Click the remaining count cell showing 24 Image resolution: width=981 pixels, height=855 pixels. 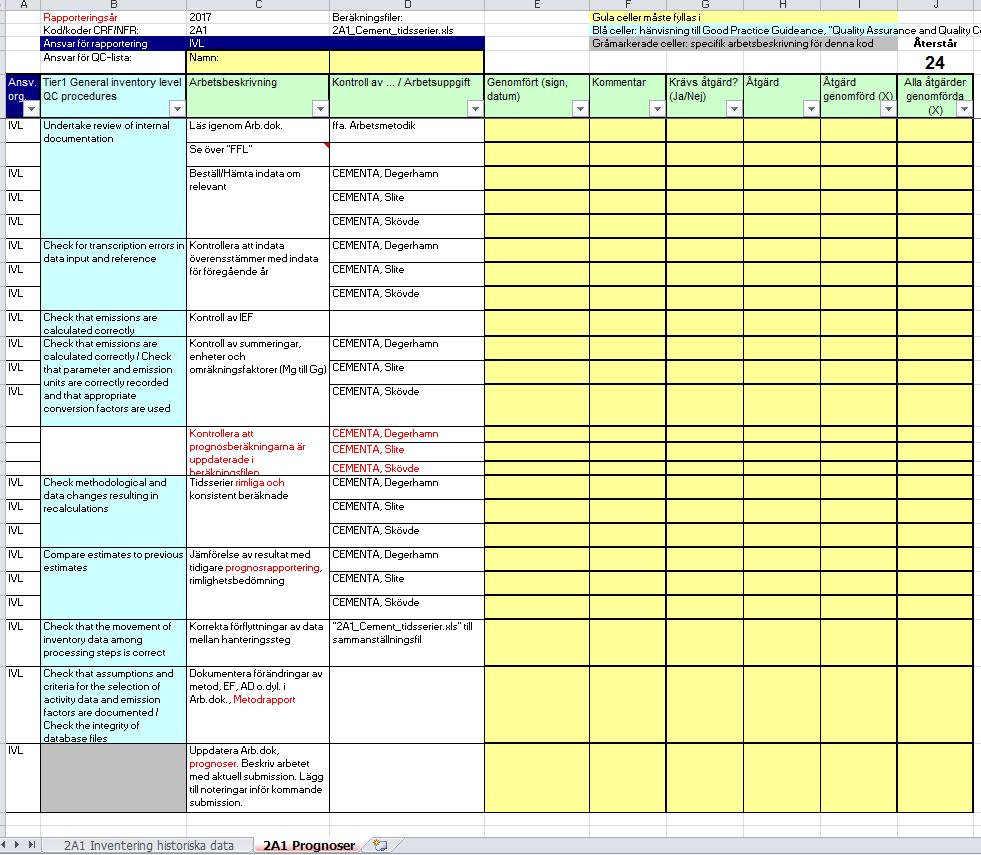click(935, 63)
